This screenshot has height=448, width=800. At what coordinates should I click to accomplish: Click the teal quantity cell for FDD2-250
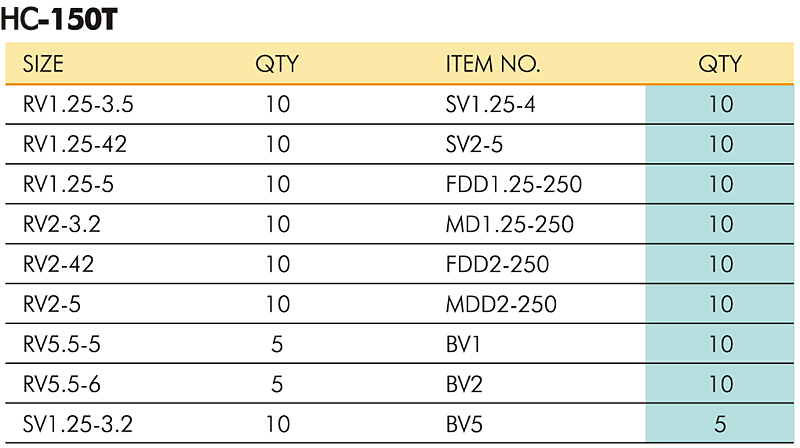tap(719, 264)
